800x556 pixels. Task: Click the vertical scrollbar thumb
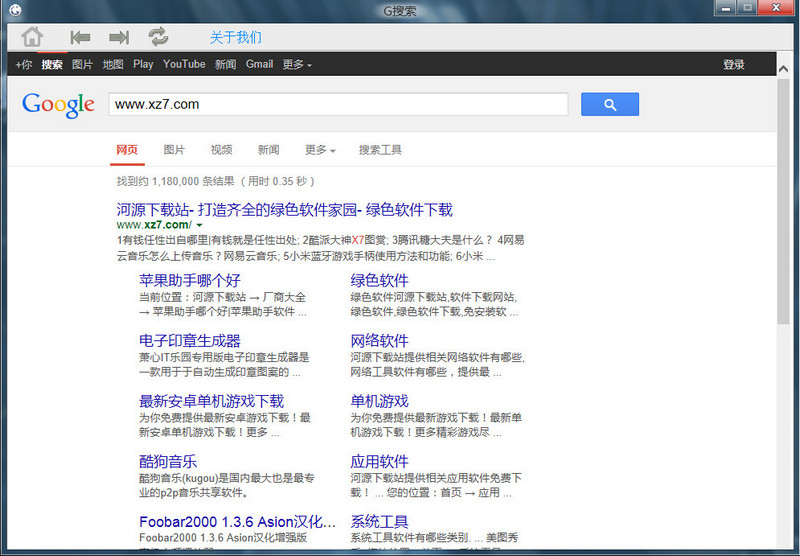click(783, 201)
